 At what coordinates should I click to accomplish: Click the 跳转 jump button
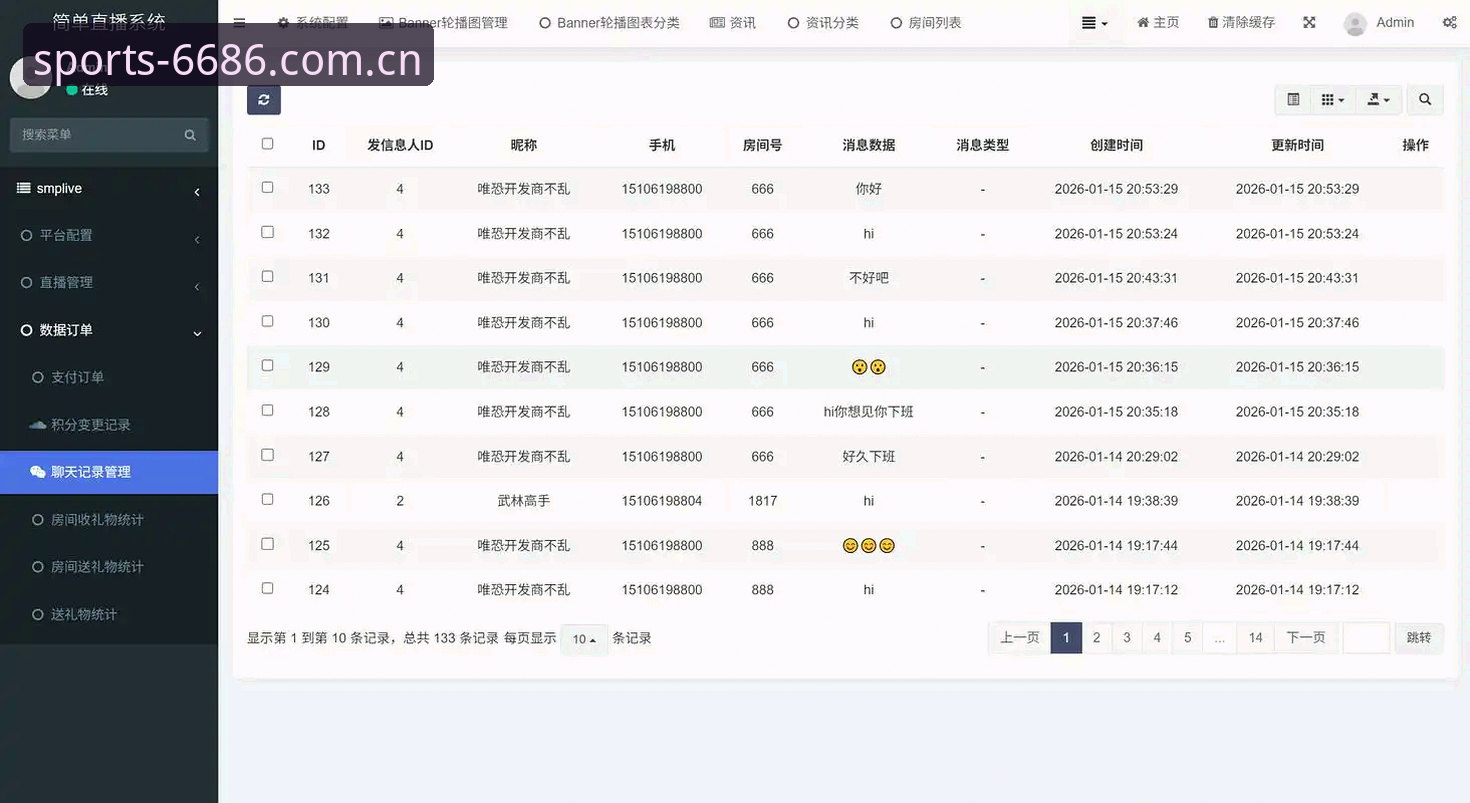pos(1419,638)
